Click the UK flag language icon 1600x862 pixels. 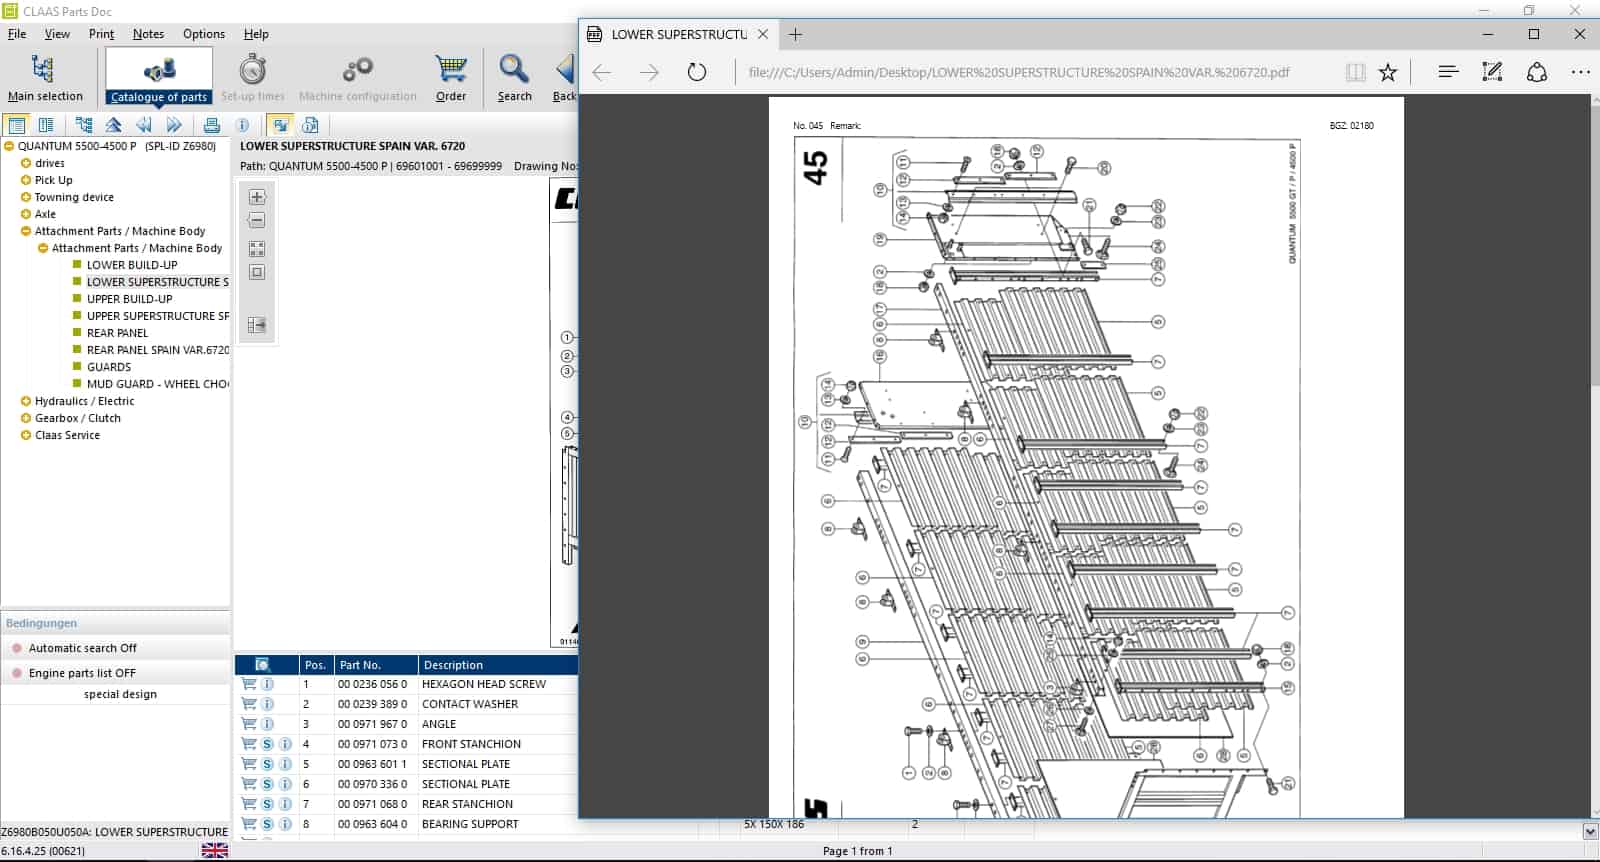[214, 850]
